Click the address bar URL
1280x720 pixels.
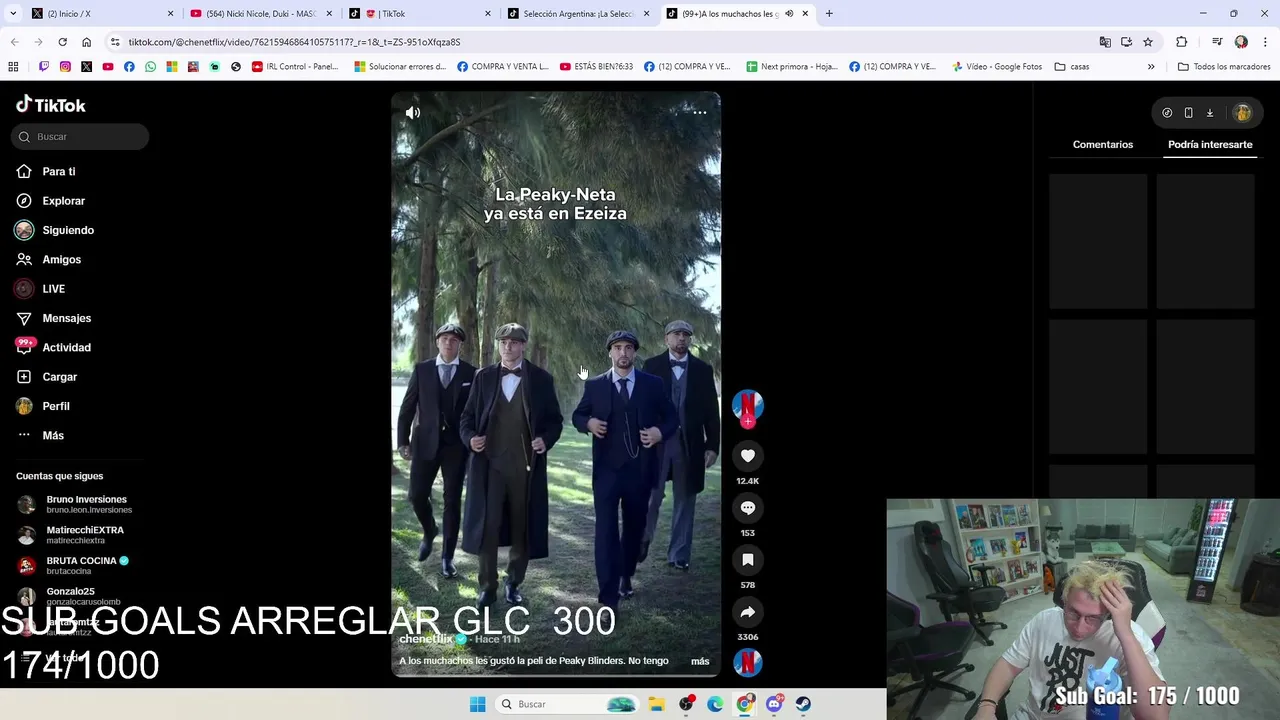(x=294, y=42)
